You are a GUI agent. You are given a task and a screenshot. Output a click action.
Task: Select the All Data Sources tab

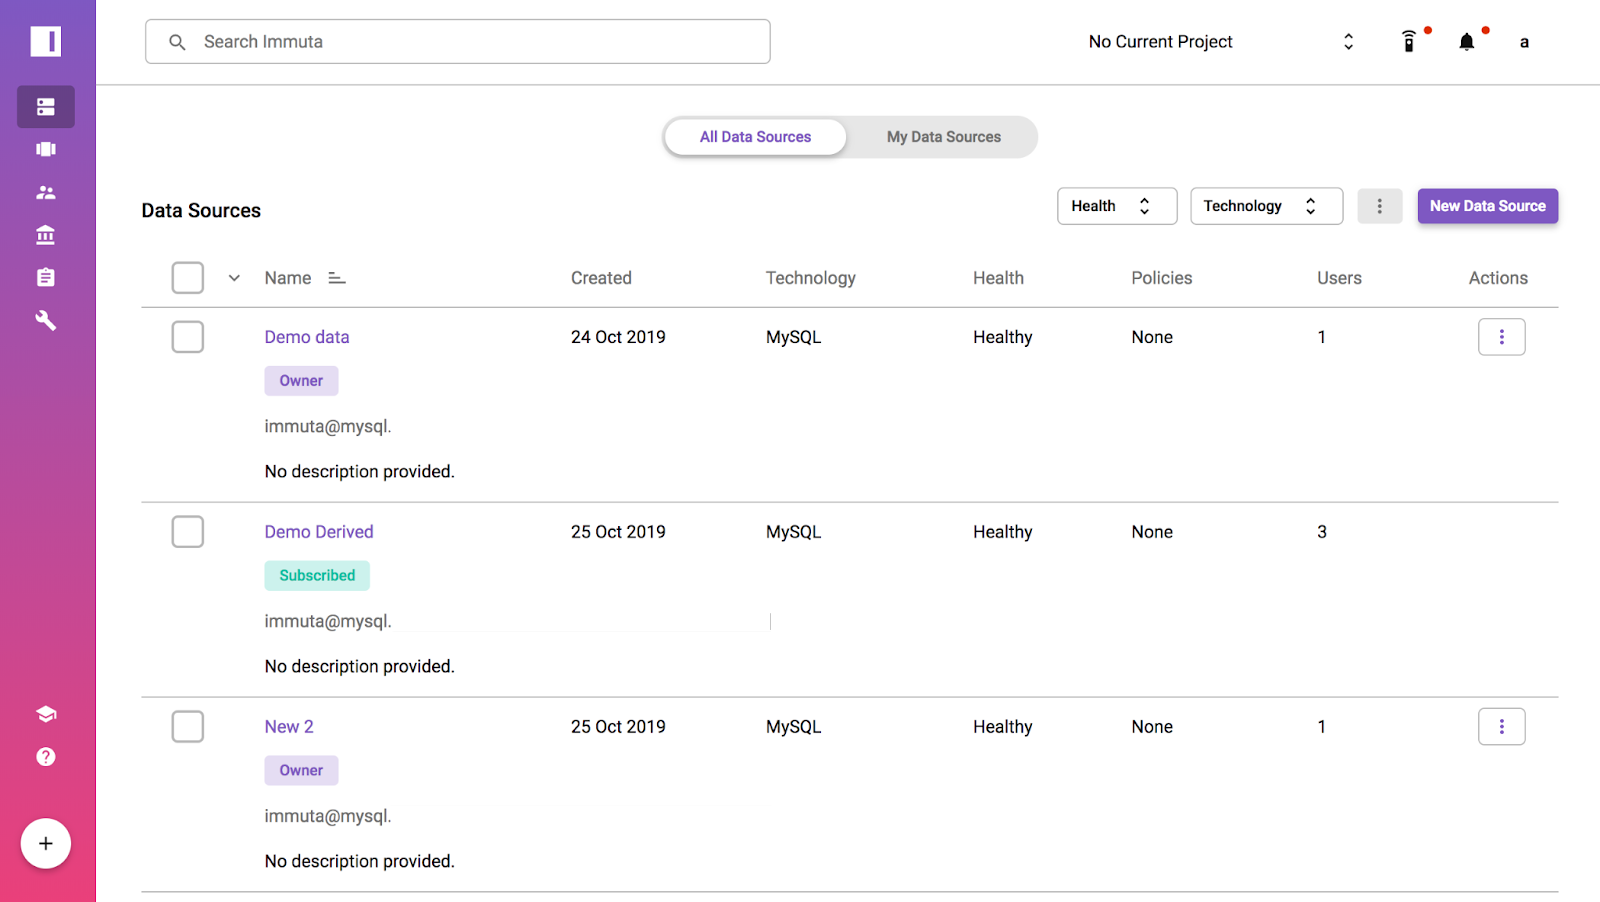755,136
